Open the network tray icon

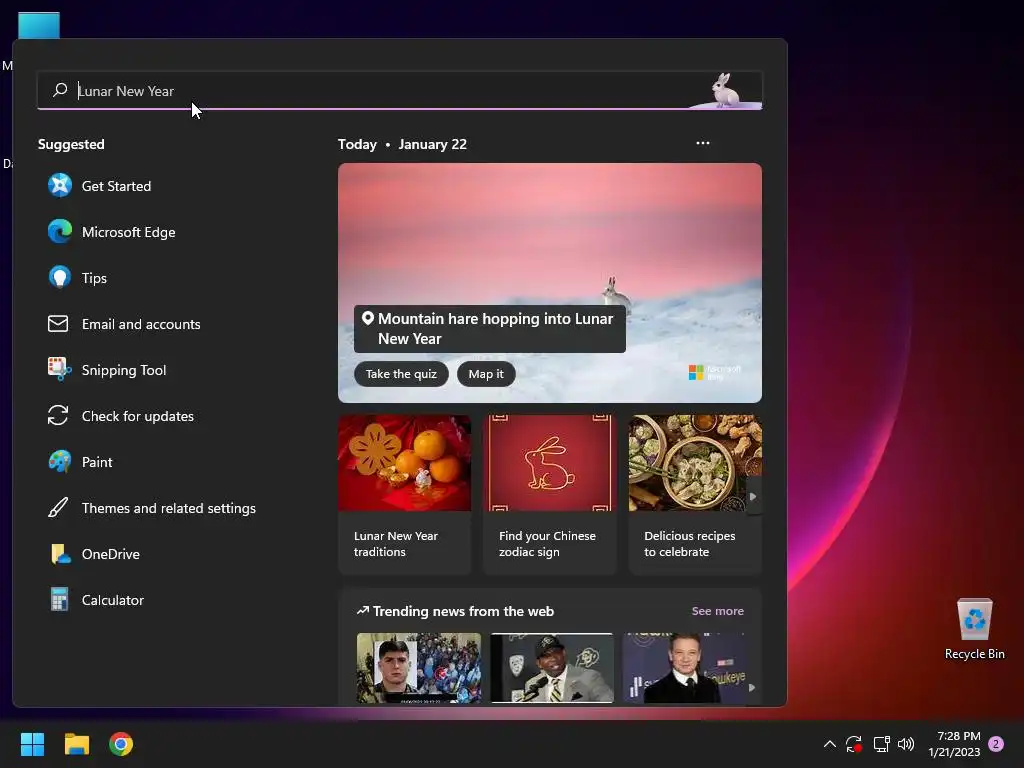pos(882,744)
